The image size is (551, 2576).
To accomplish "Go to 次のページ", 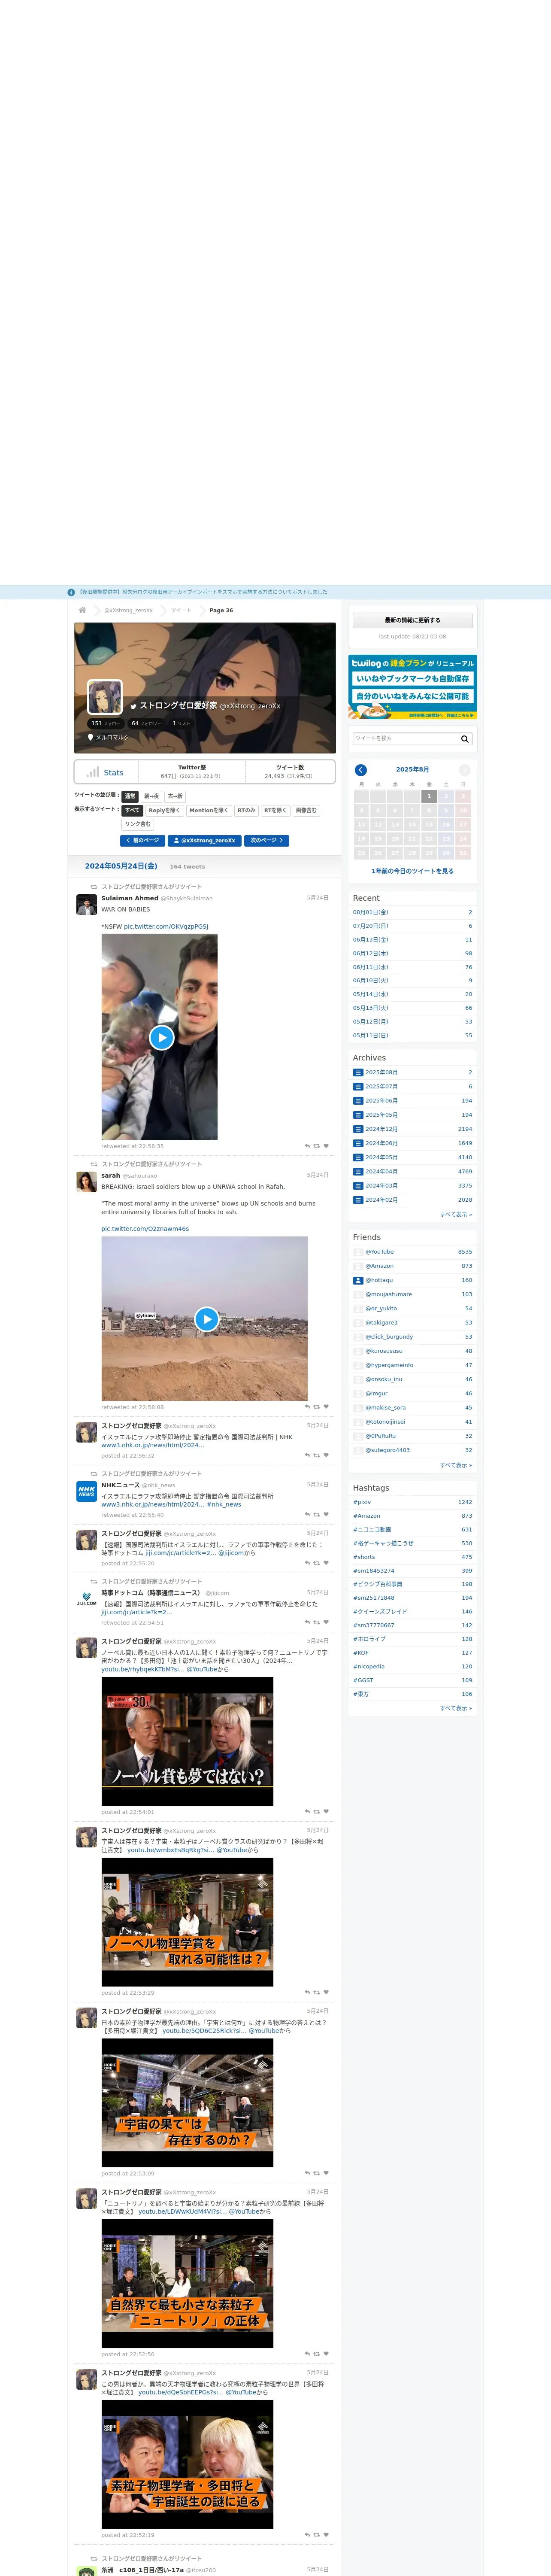I will (267, 841).
